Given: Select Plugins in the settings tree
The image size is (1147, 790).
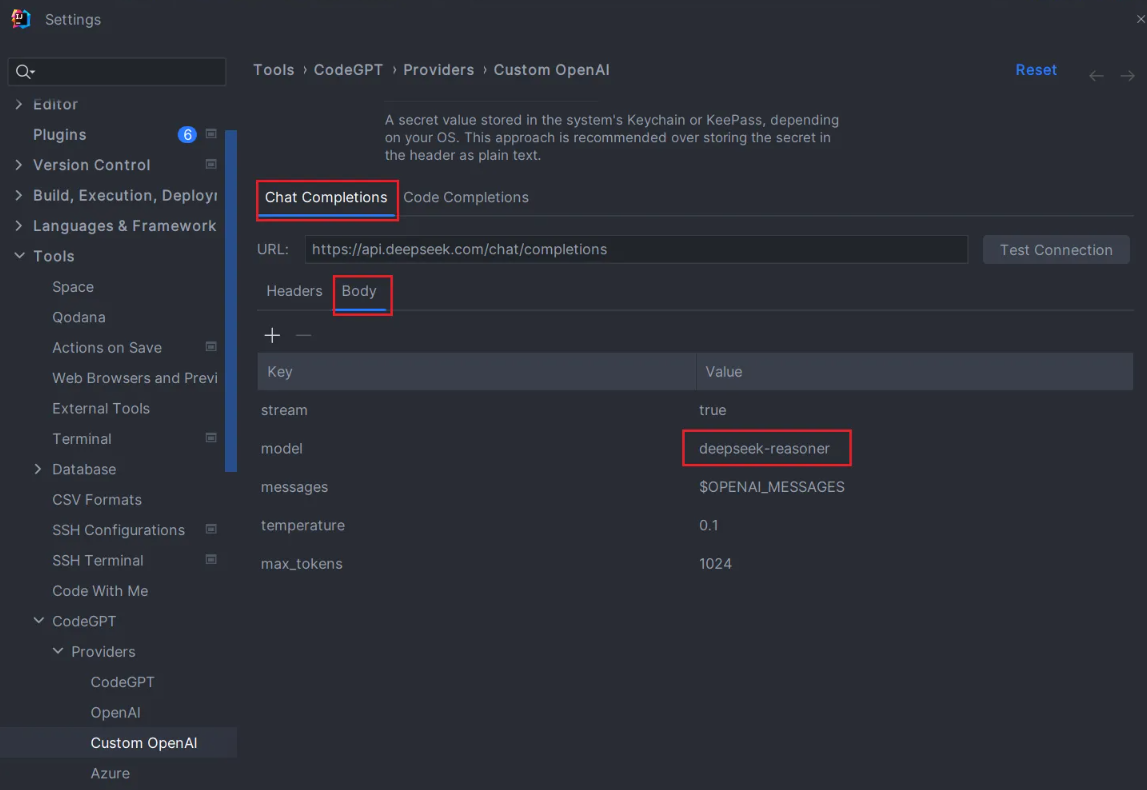Looking at the screenshot, I should (x=59, y=135).
